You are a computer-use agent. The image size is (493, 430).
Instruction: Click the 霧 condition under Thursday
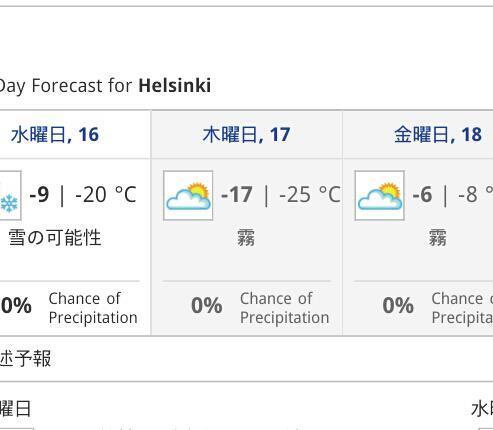pyautogui.click(x=246, y=238)
